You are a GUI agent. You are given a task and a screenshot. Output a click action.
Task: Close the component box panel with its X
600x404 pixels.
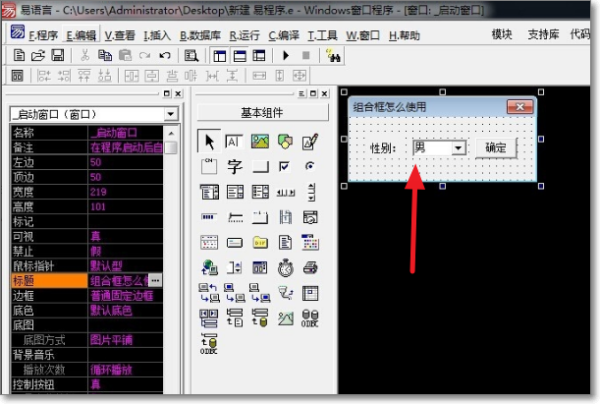[x=324, y=94]
